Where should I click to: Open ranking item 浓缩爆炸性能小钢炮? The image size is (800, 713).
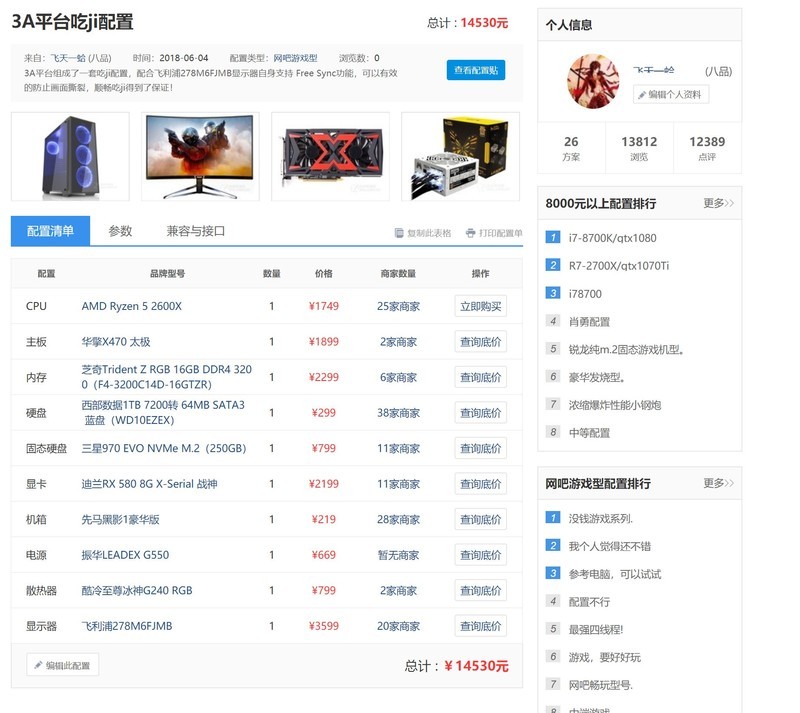click(x=615, y=405)
